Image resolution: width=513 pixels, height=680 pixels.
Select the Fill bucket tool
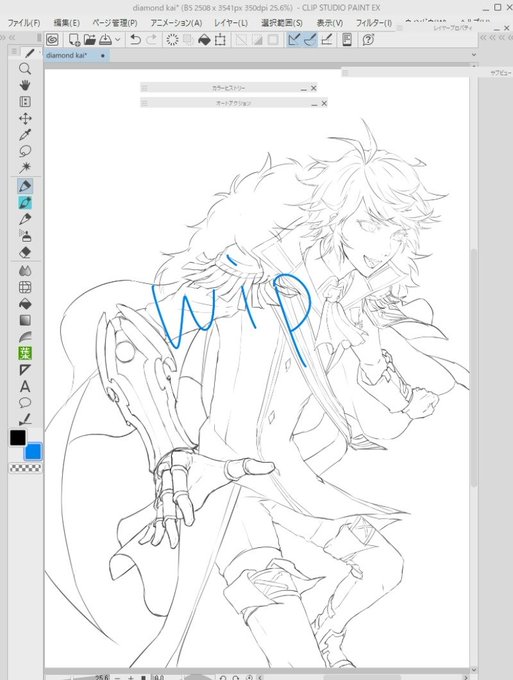tap(25, 304)
